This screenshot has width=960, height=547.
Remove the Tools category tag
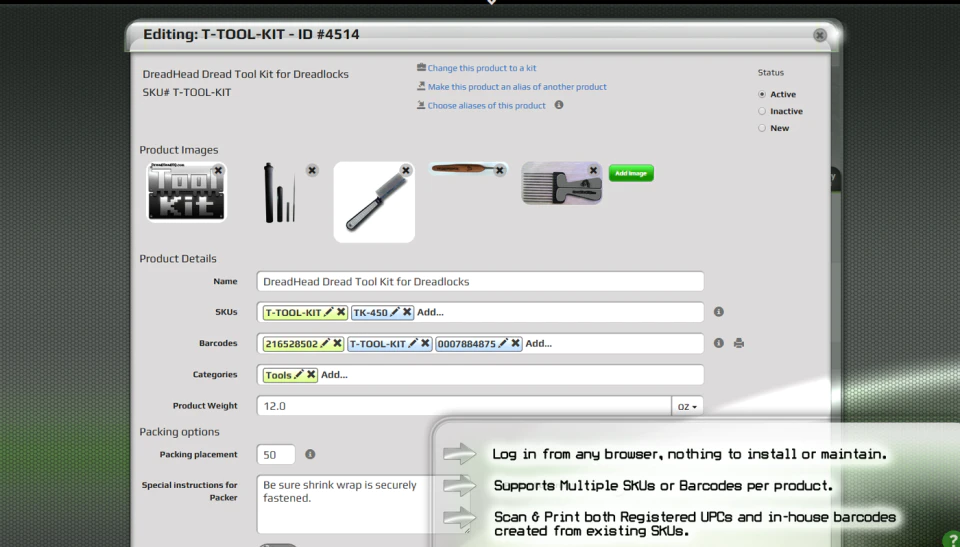(311, 374)
